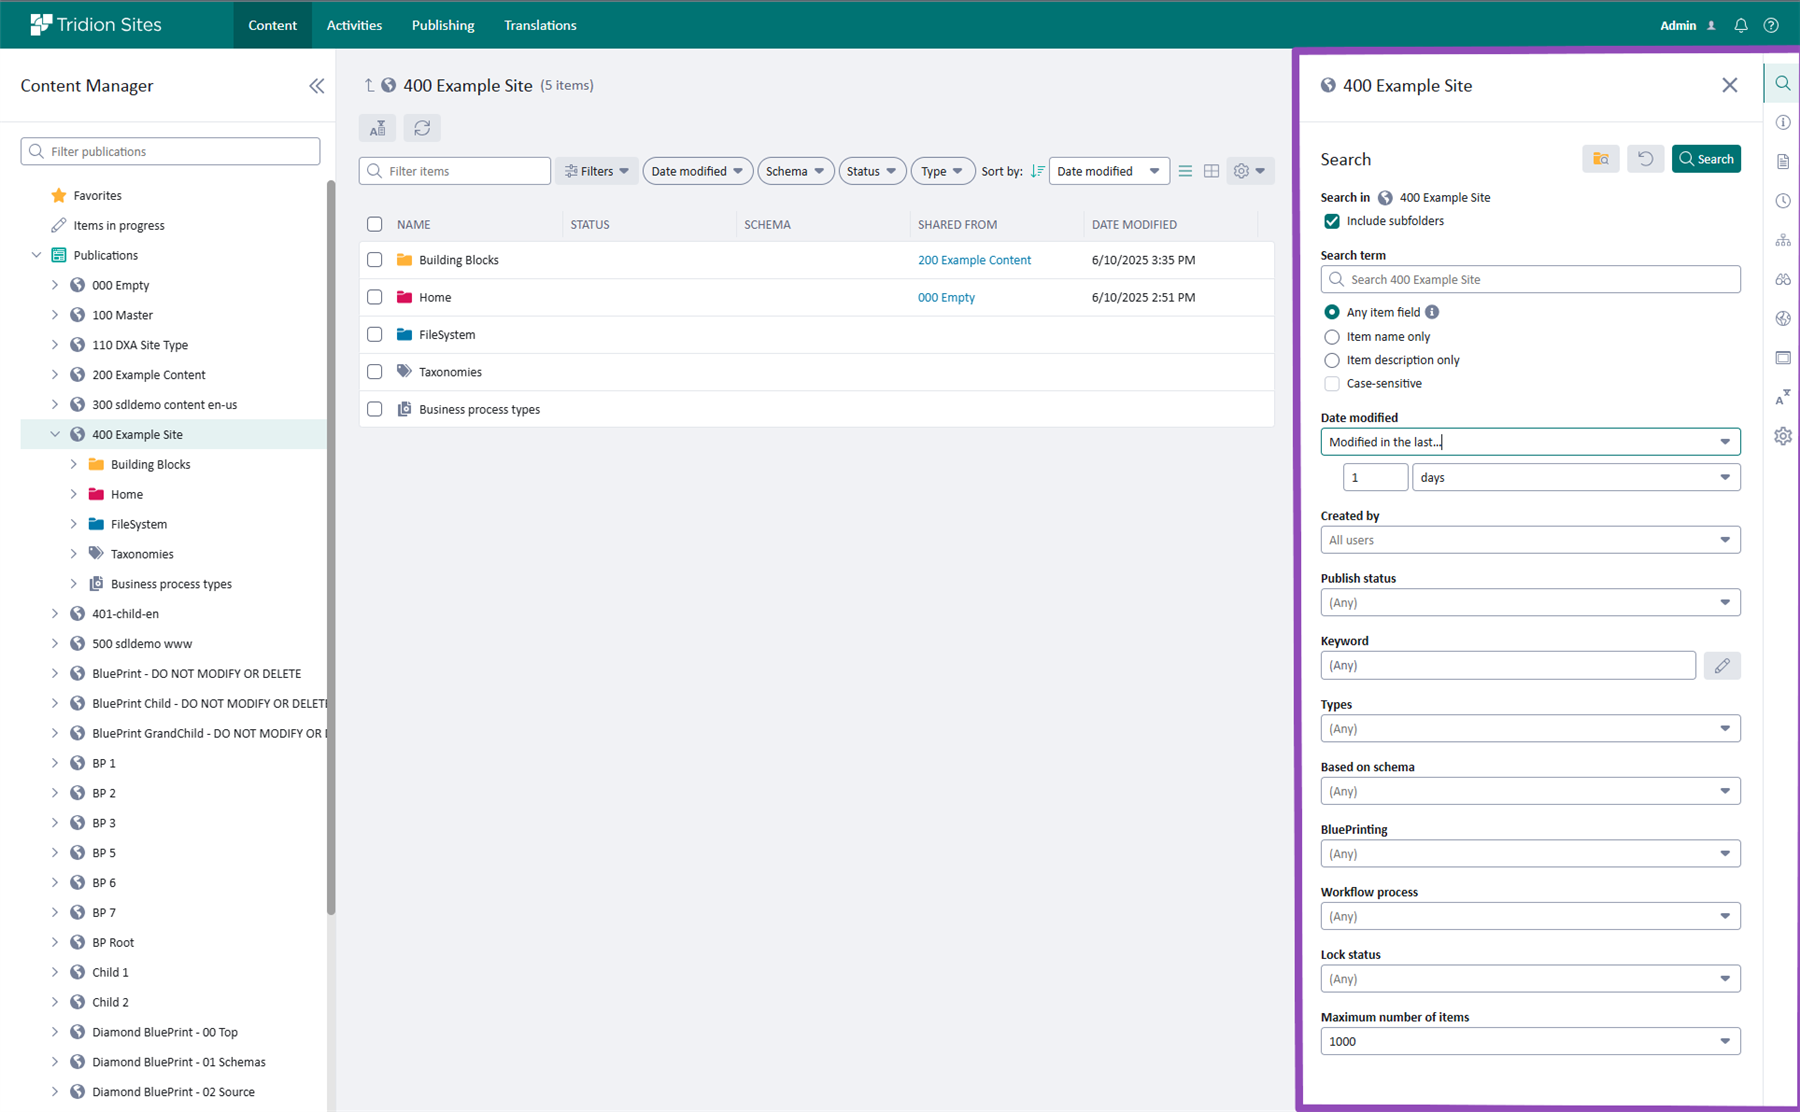Screen dimensions: 1800x1112
Task: Open the Home folder in the list
Action: [x=435, y=297]
